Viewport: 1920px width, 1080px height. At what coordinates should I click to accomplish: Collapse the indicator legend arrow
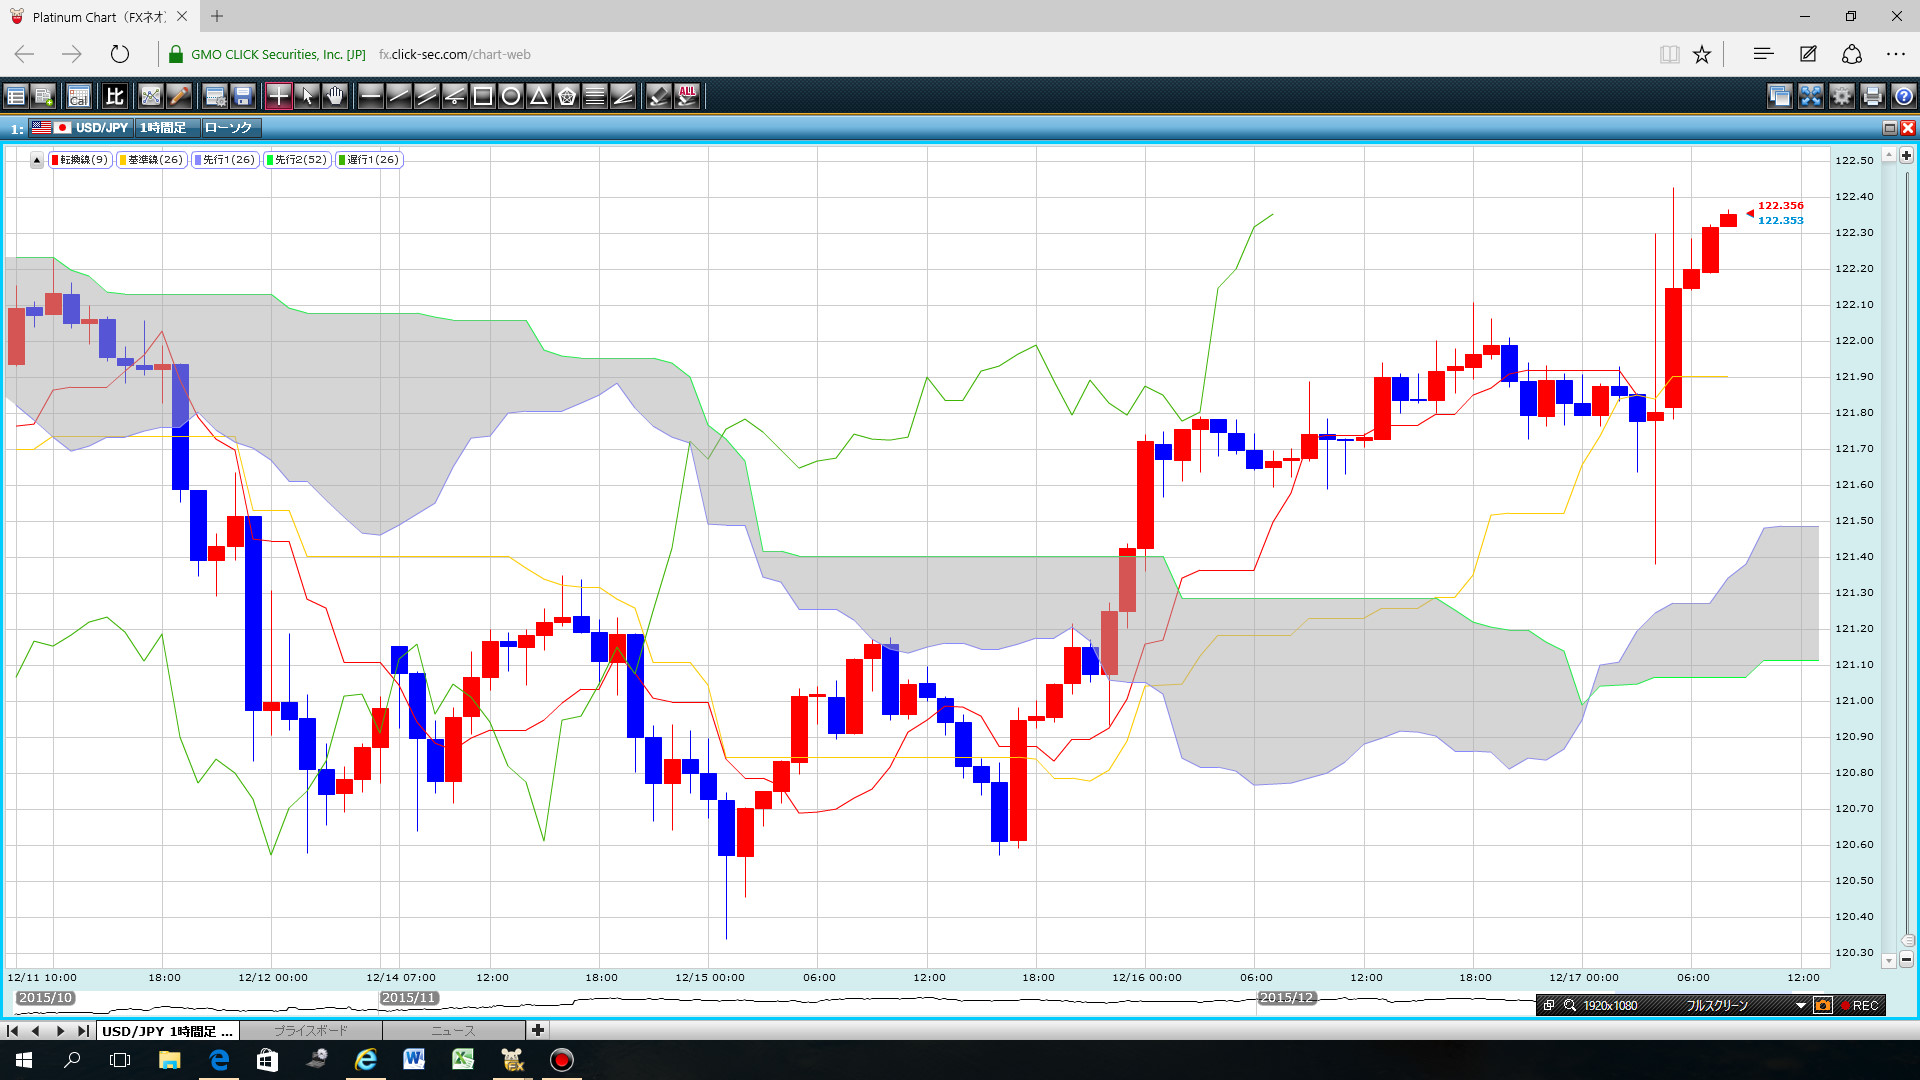point(37,160)
